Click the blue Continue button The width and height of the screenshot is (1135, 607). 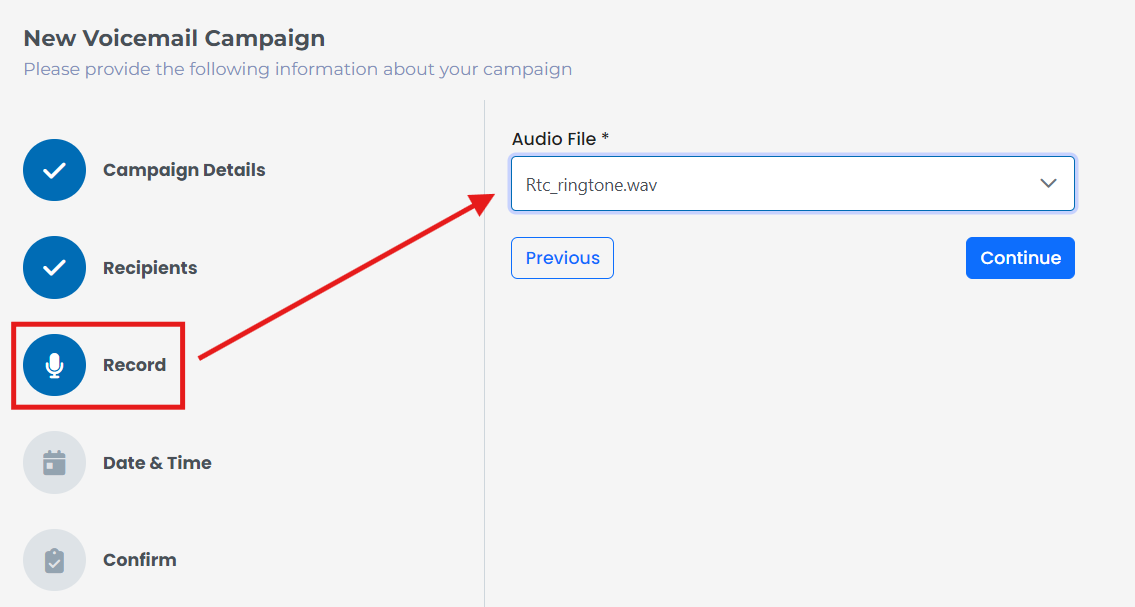[1020, 258]
